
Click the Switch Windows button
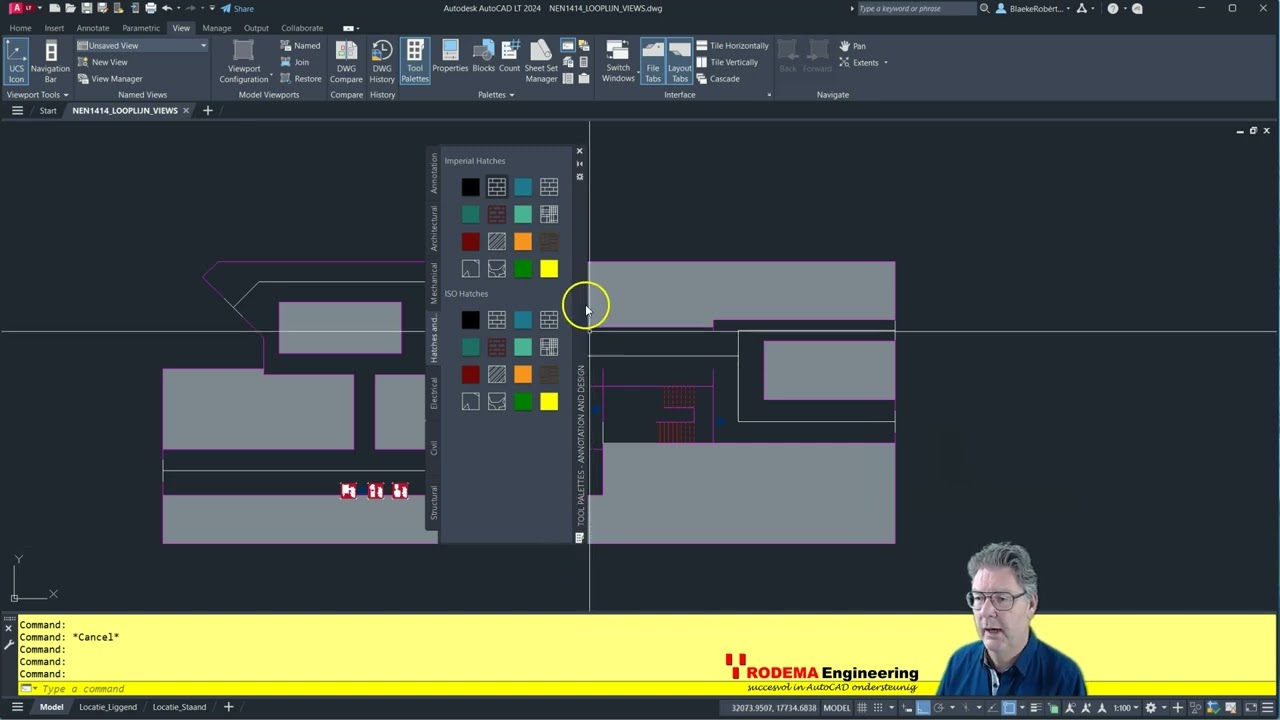(618, 62)
